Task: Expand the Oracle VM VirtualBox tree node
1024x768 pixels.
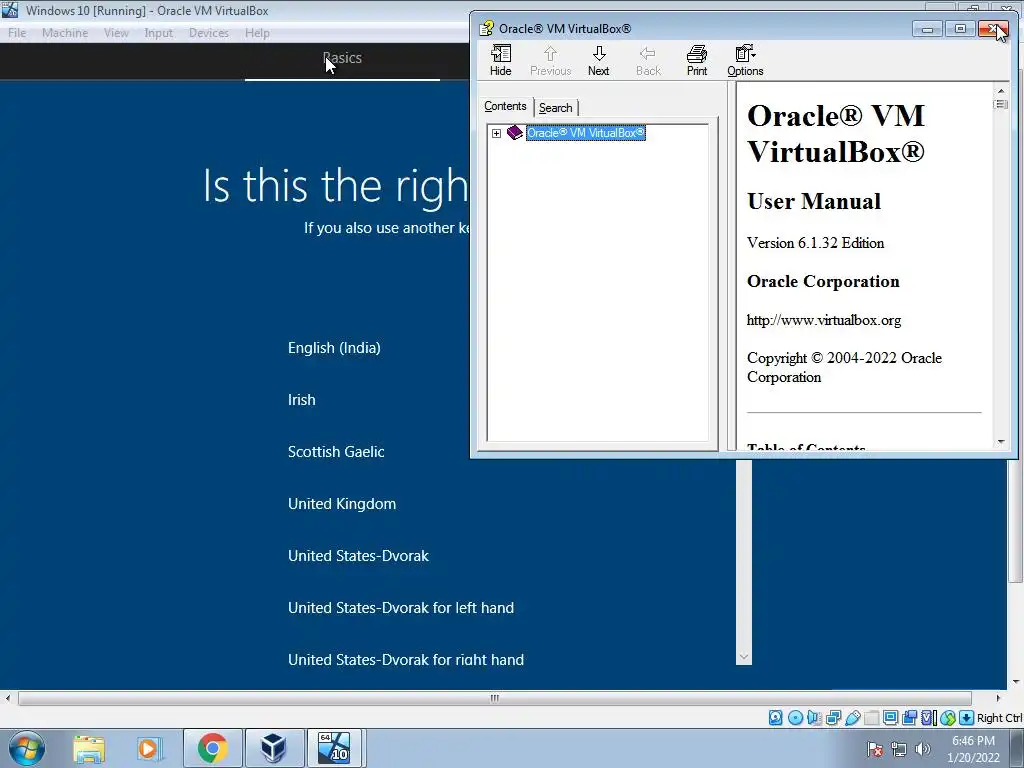Action: coord(496,133)
